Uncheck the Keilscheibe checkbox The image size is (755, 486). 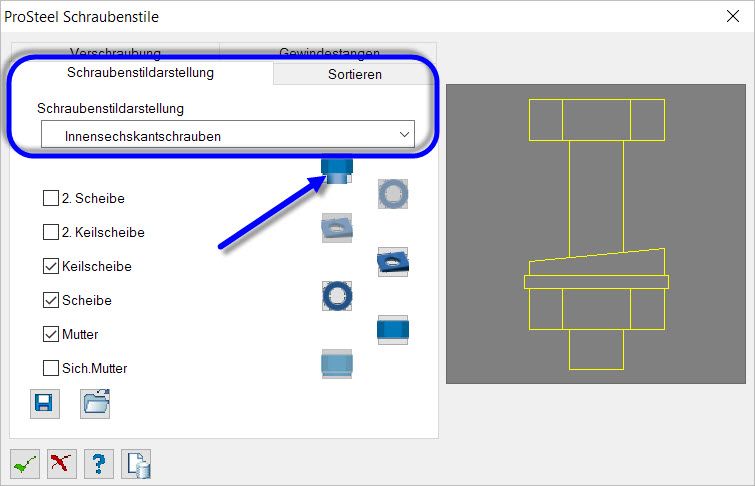tap(51, 266)
